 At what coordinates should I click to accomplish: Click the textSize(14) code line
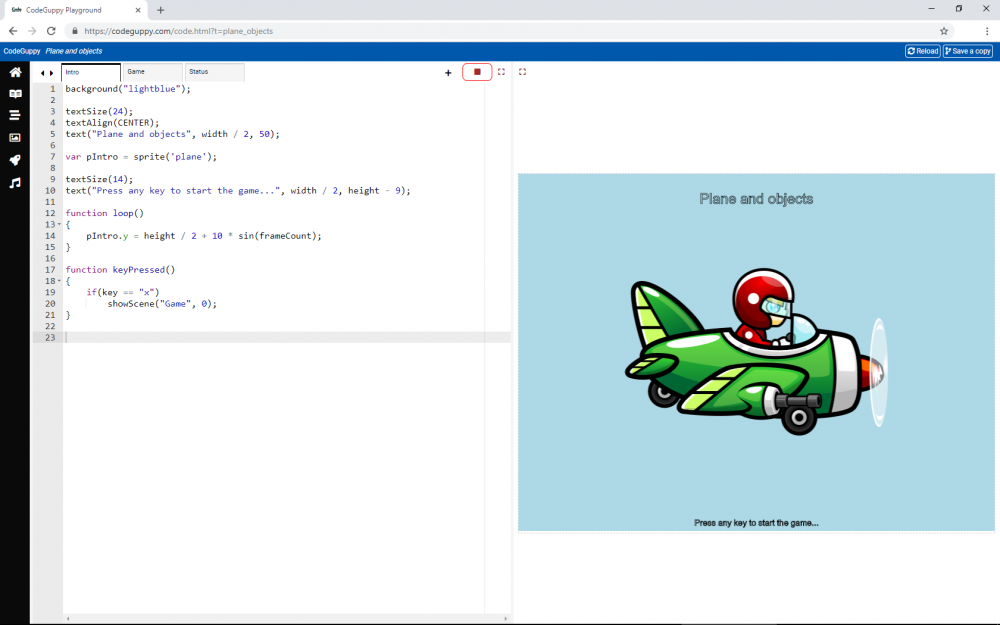(x=99, y=179)
